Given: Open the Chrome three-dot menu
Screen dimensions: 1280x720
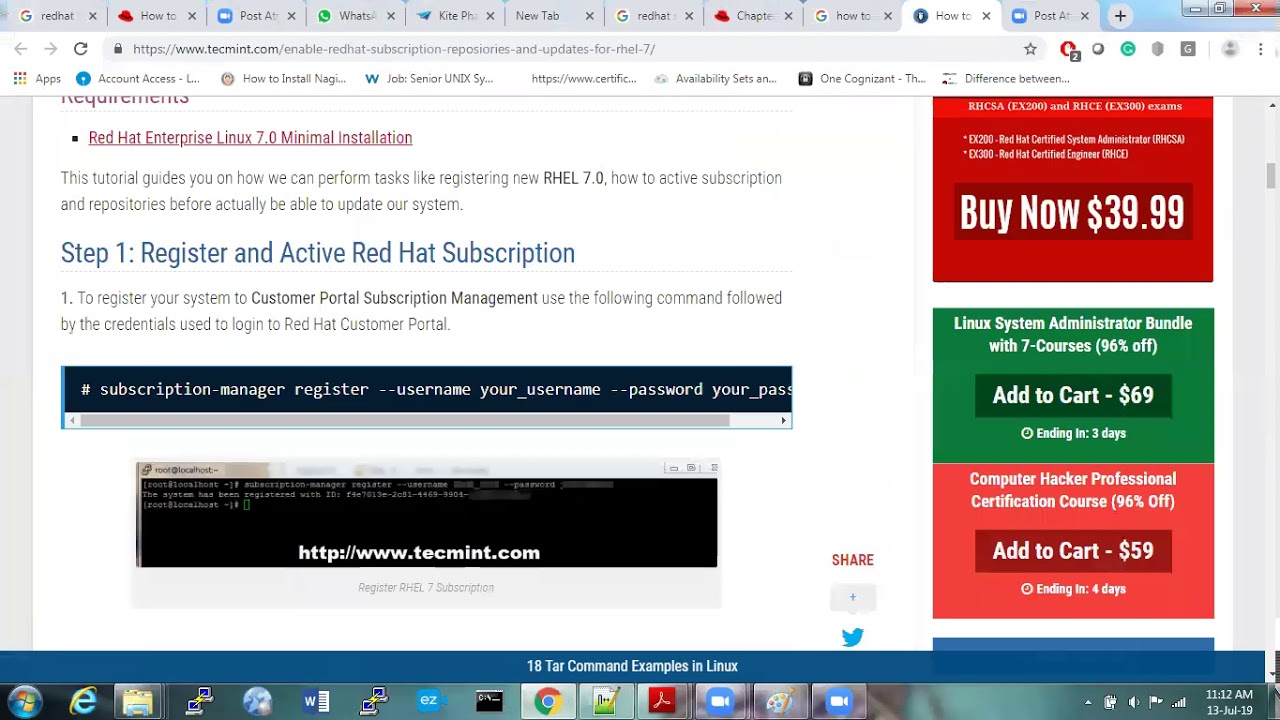Looking at the screenshot, I should [1260, 49].
